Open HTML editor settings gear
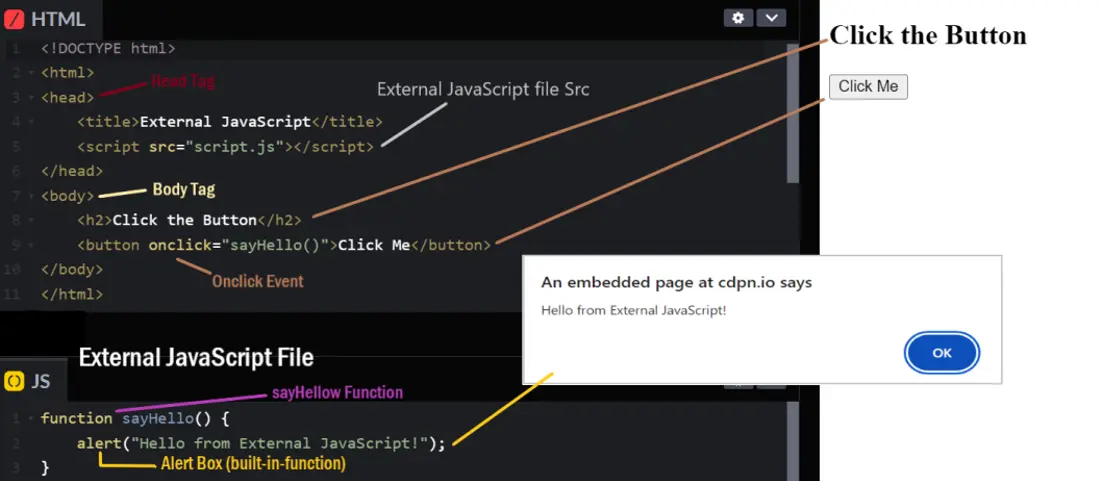The width and height of the screenshot is (1108, 481). (x=738, y=18)
